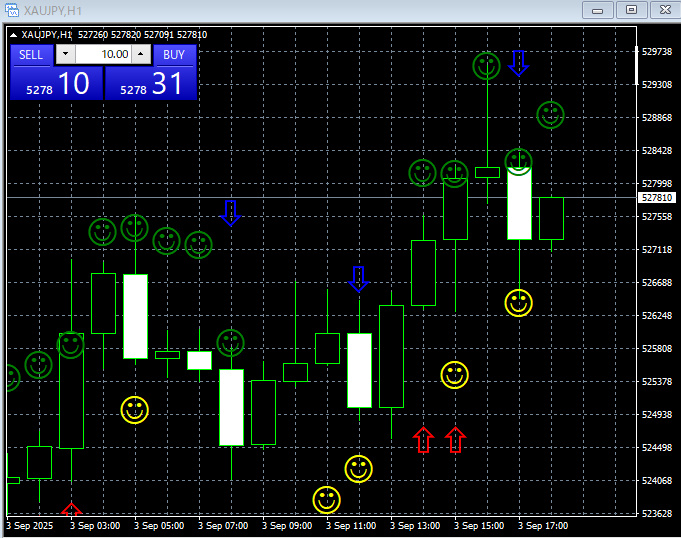681x538 pixels.
Task: Select yellow smiley lowest on chart near 523628
Action: click(327, 500)
